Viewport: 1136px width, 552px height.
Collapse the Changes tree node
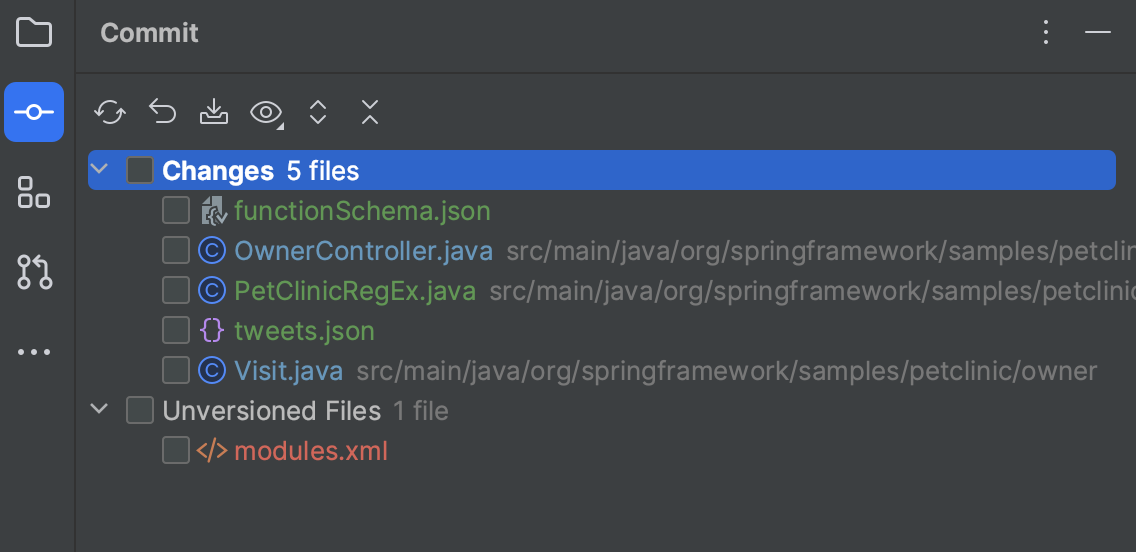click(x=99, y=170)
